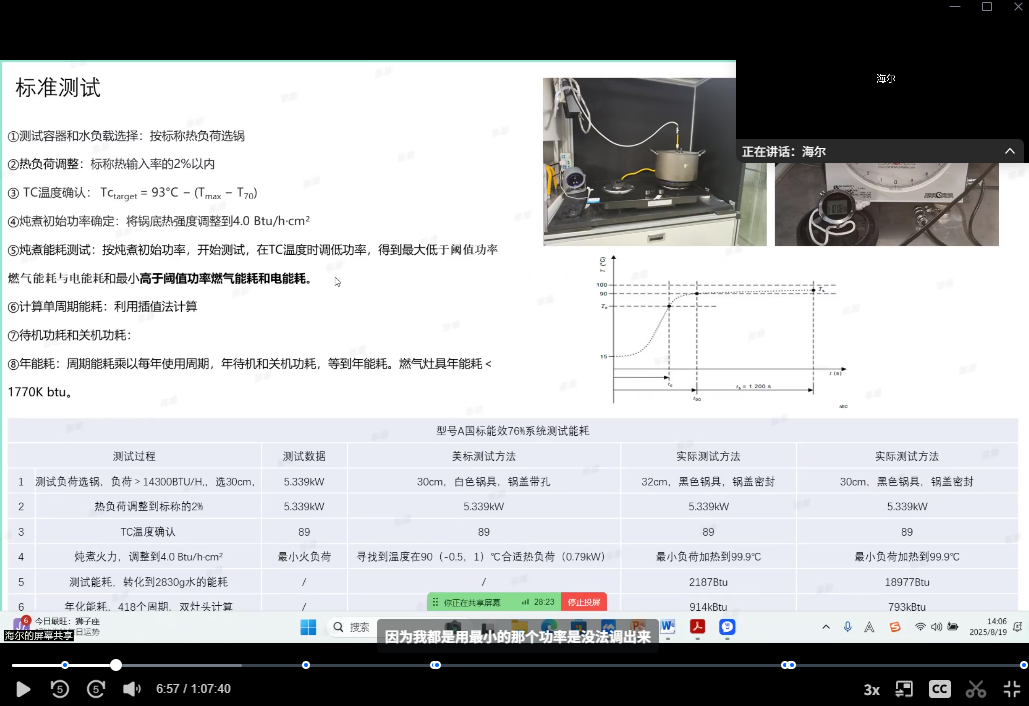Click the rewind 5 seconds icon
The image size is (1029, 706).
click(x=58, y=689)
